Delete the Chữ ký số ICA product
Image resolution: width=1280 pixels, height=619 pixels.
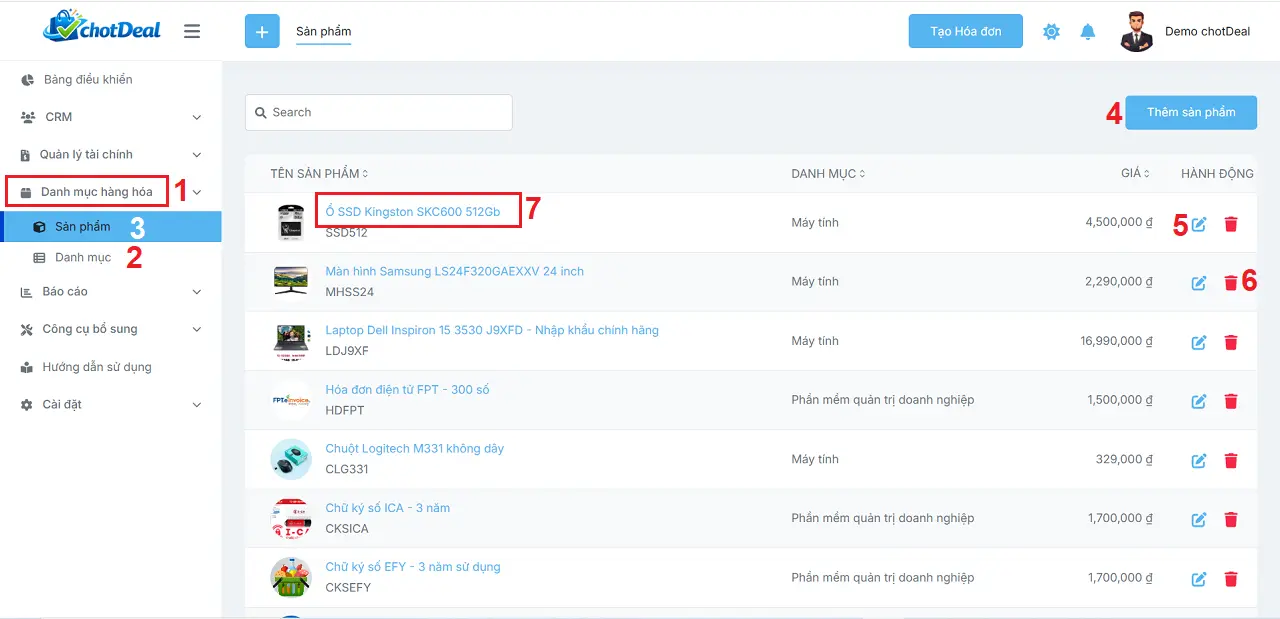point(1230,520)
